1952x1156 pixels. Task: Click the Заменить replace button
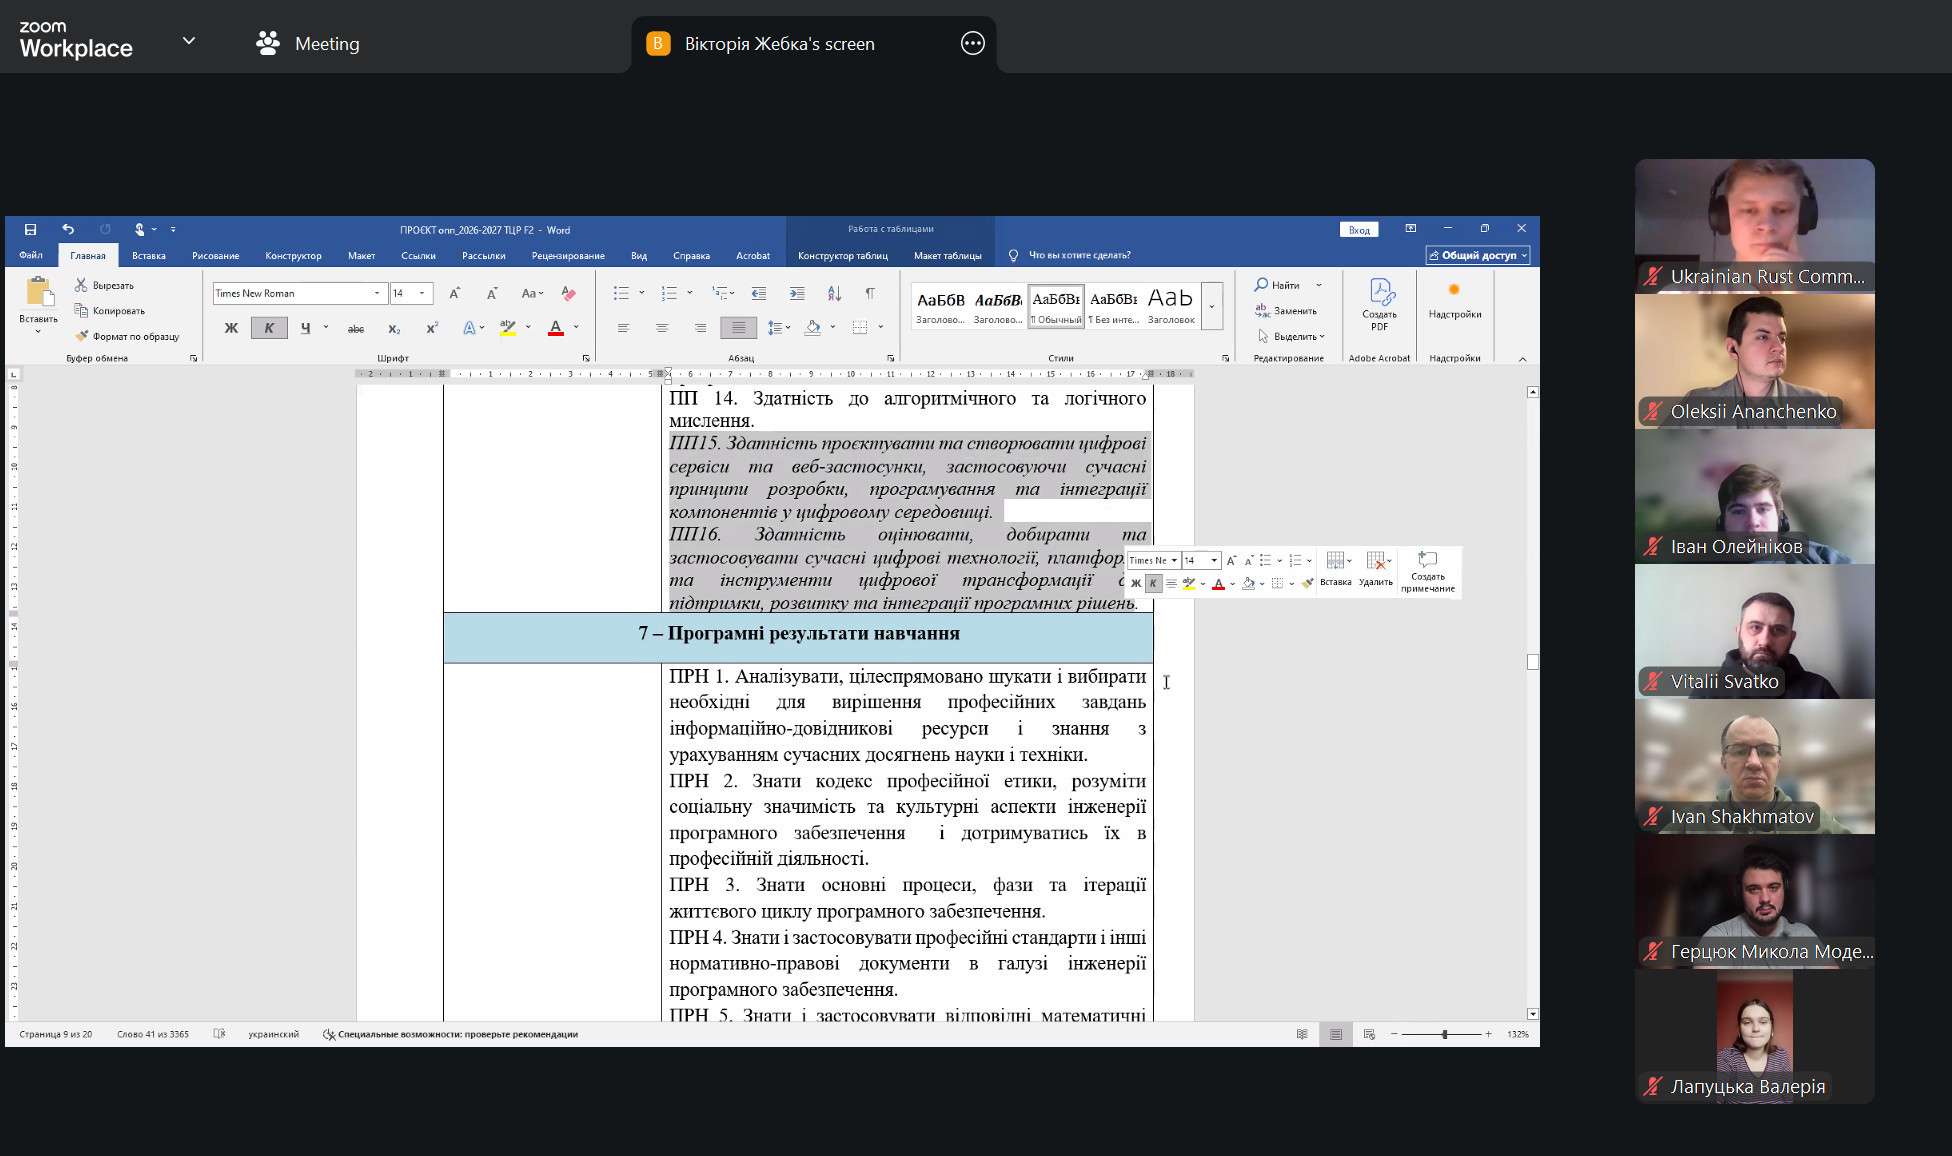coord(1287,311)
